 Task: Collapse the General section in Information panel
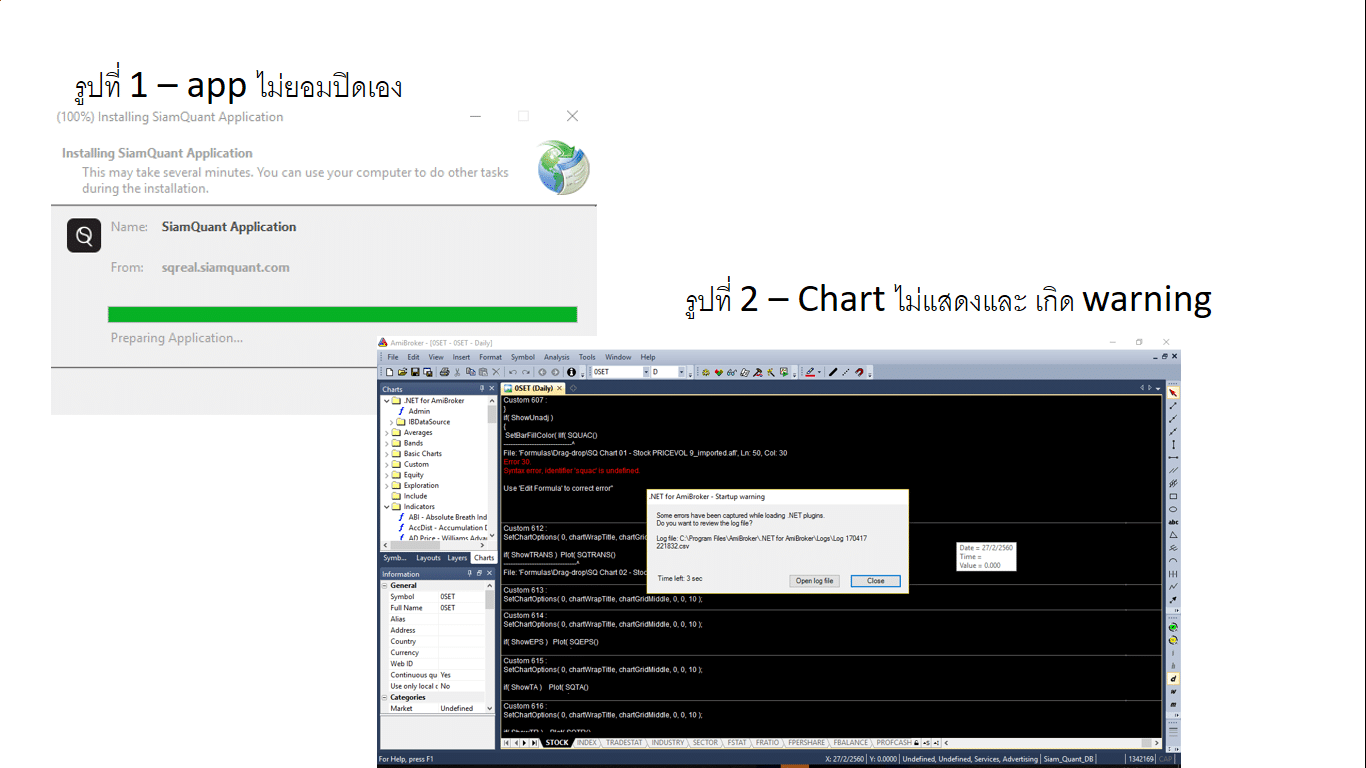[385, 586]
